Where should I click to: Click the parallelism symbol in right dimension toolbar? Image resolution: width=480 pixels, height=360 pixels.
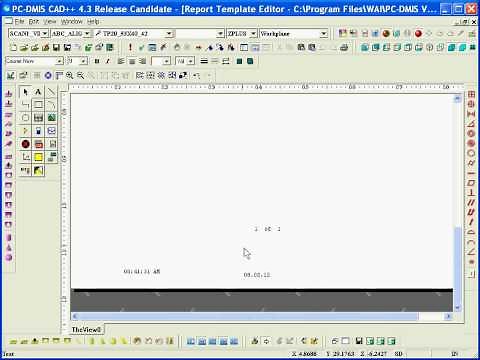coord(471,202)
